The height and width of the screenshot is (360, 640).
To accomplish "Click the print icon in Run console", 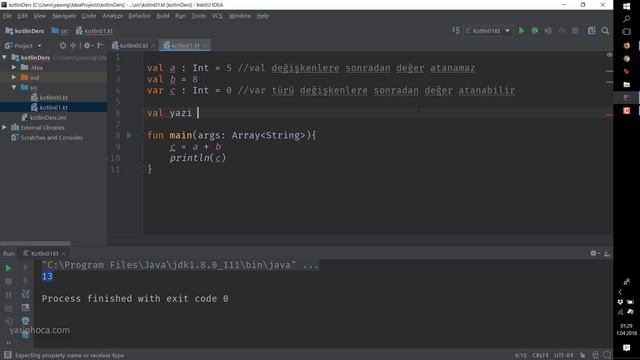I will tap(25, 320).
